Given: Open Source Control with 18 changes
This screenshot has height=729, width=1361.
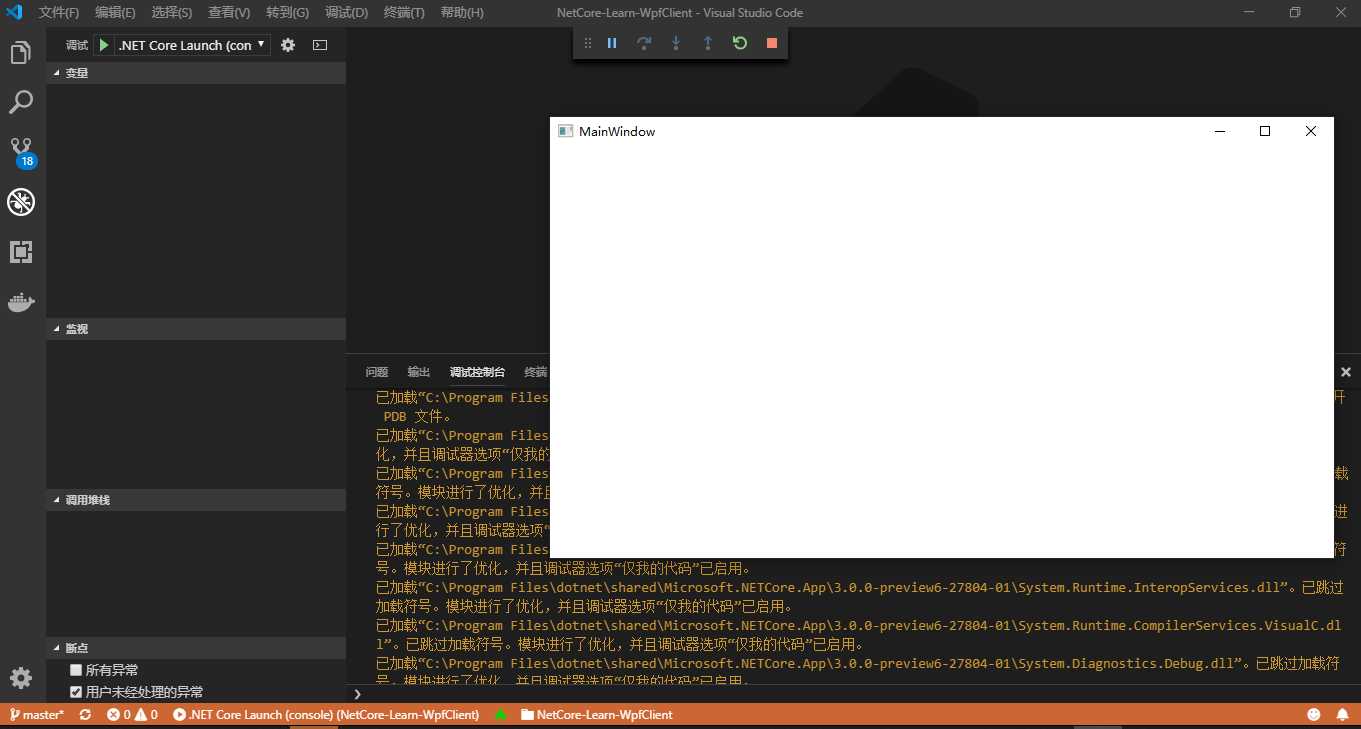Looking at the screenshot, I should 21,152.
